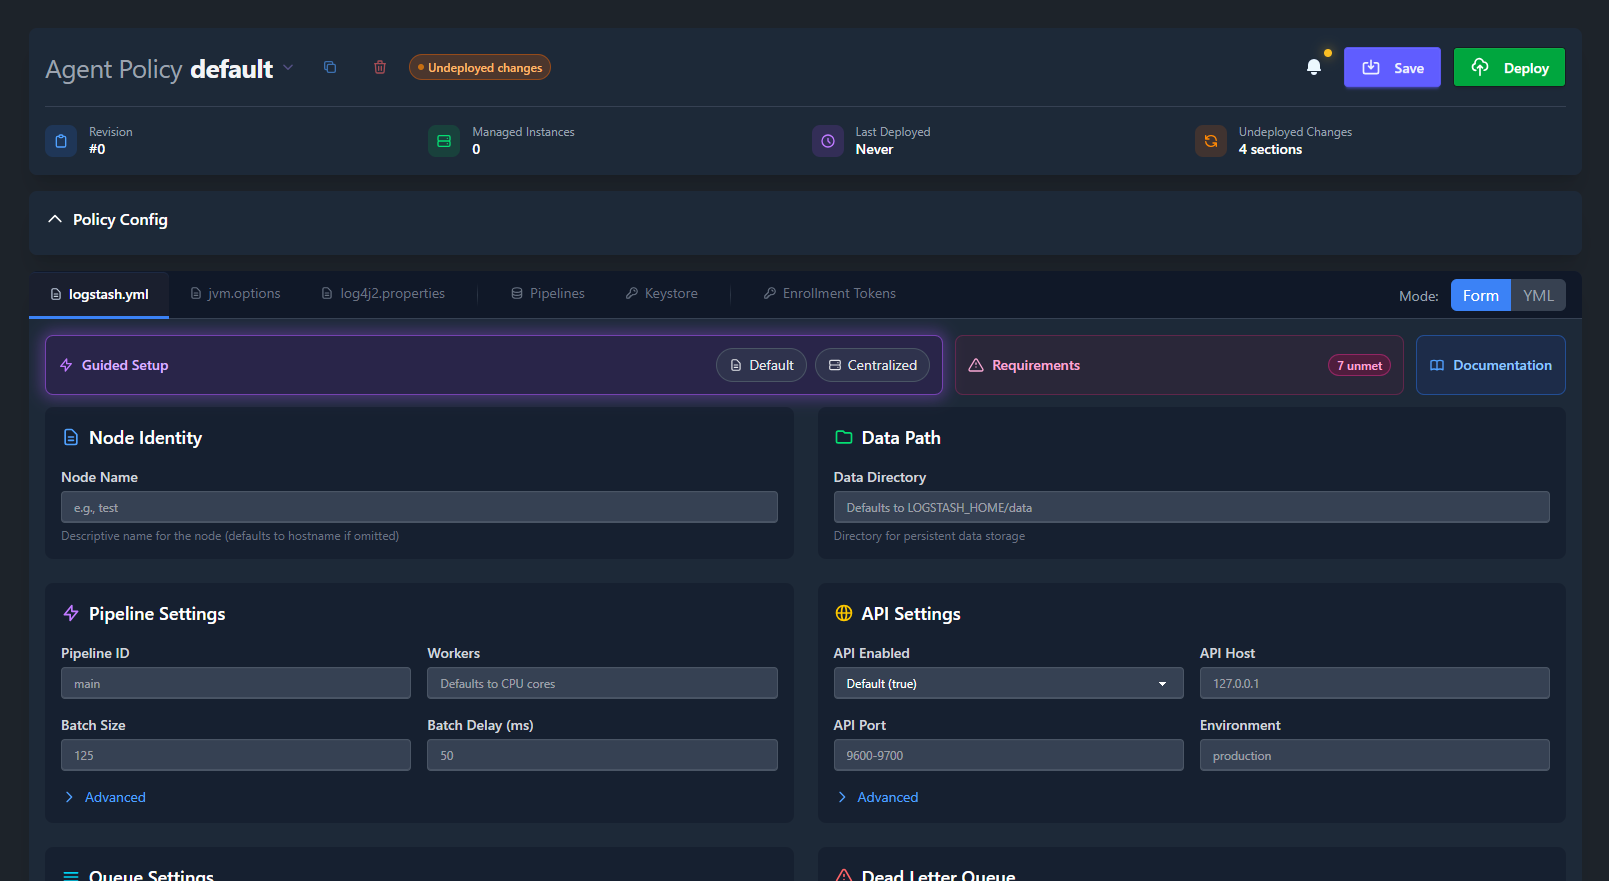The height and width of the screenshot is (881, 1609).
Task: Save the agent policy
Action: click(1392, 67)
